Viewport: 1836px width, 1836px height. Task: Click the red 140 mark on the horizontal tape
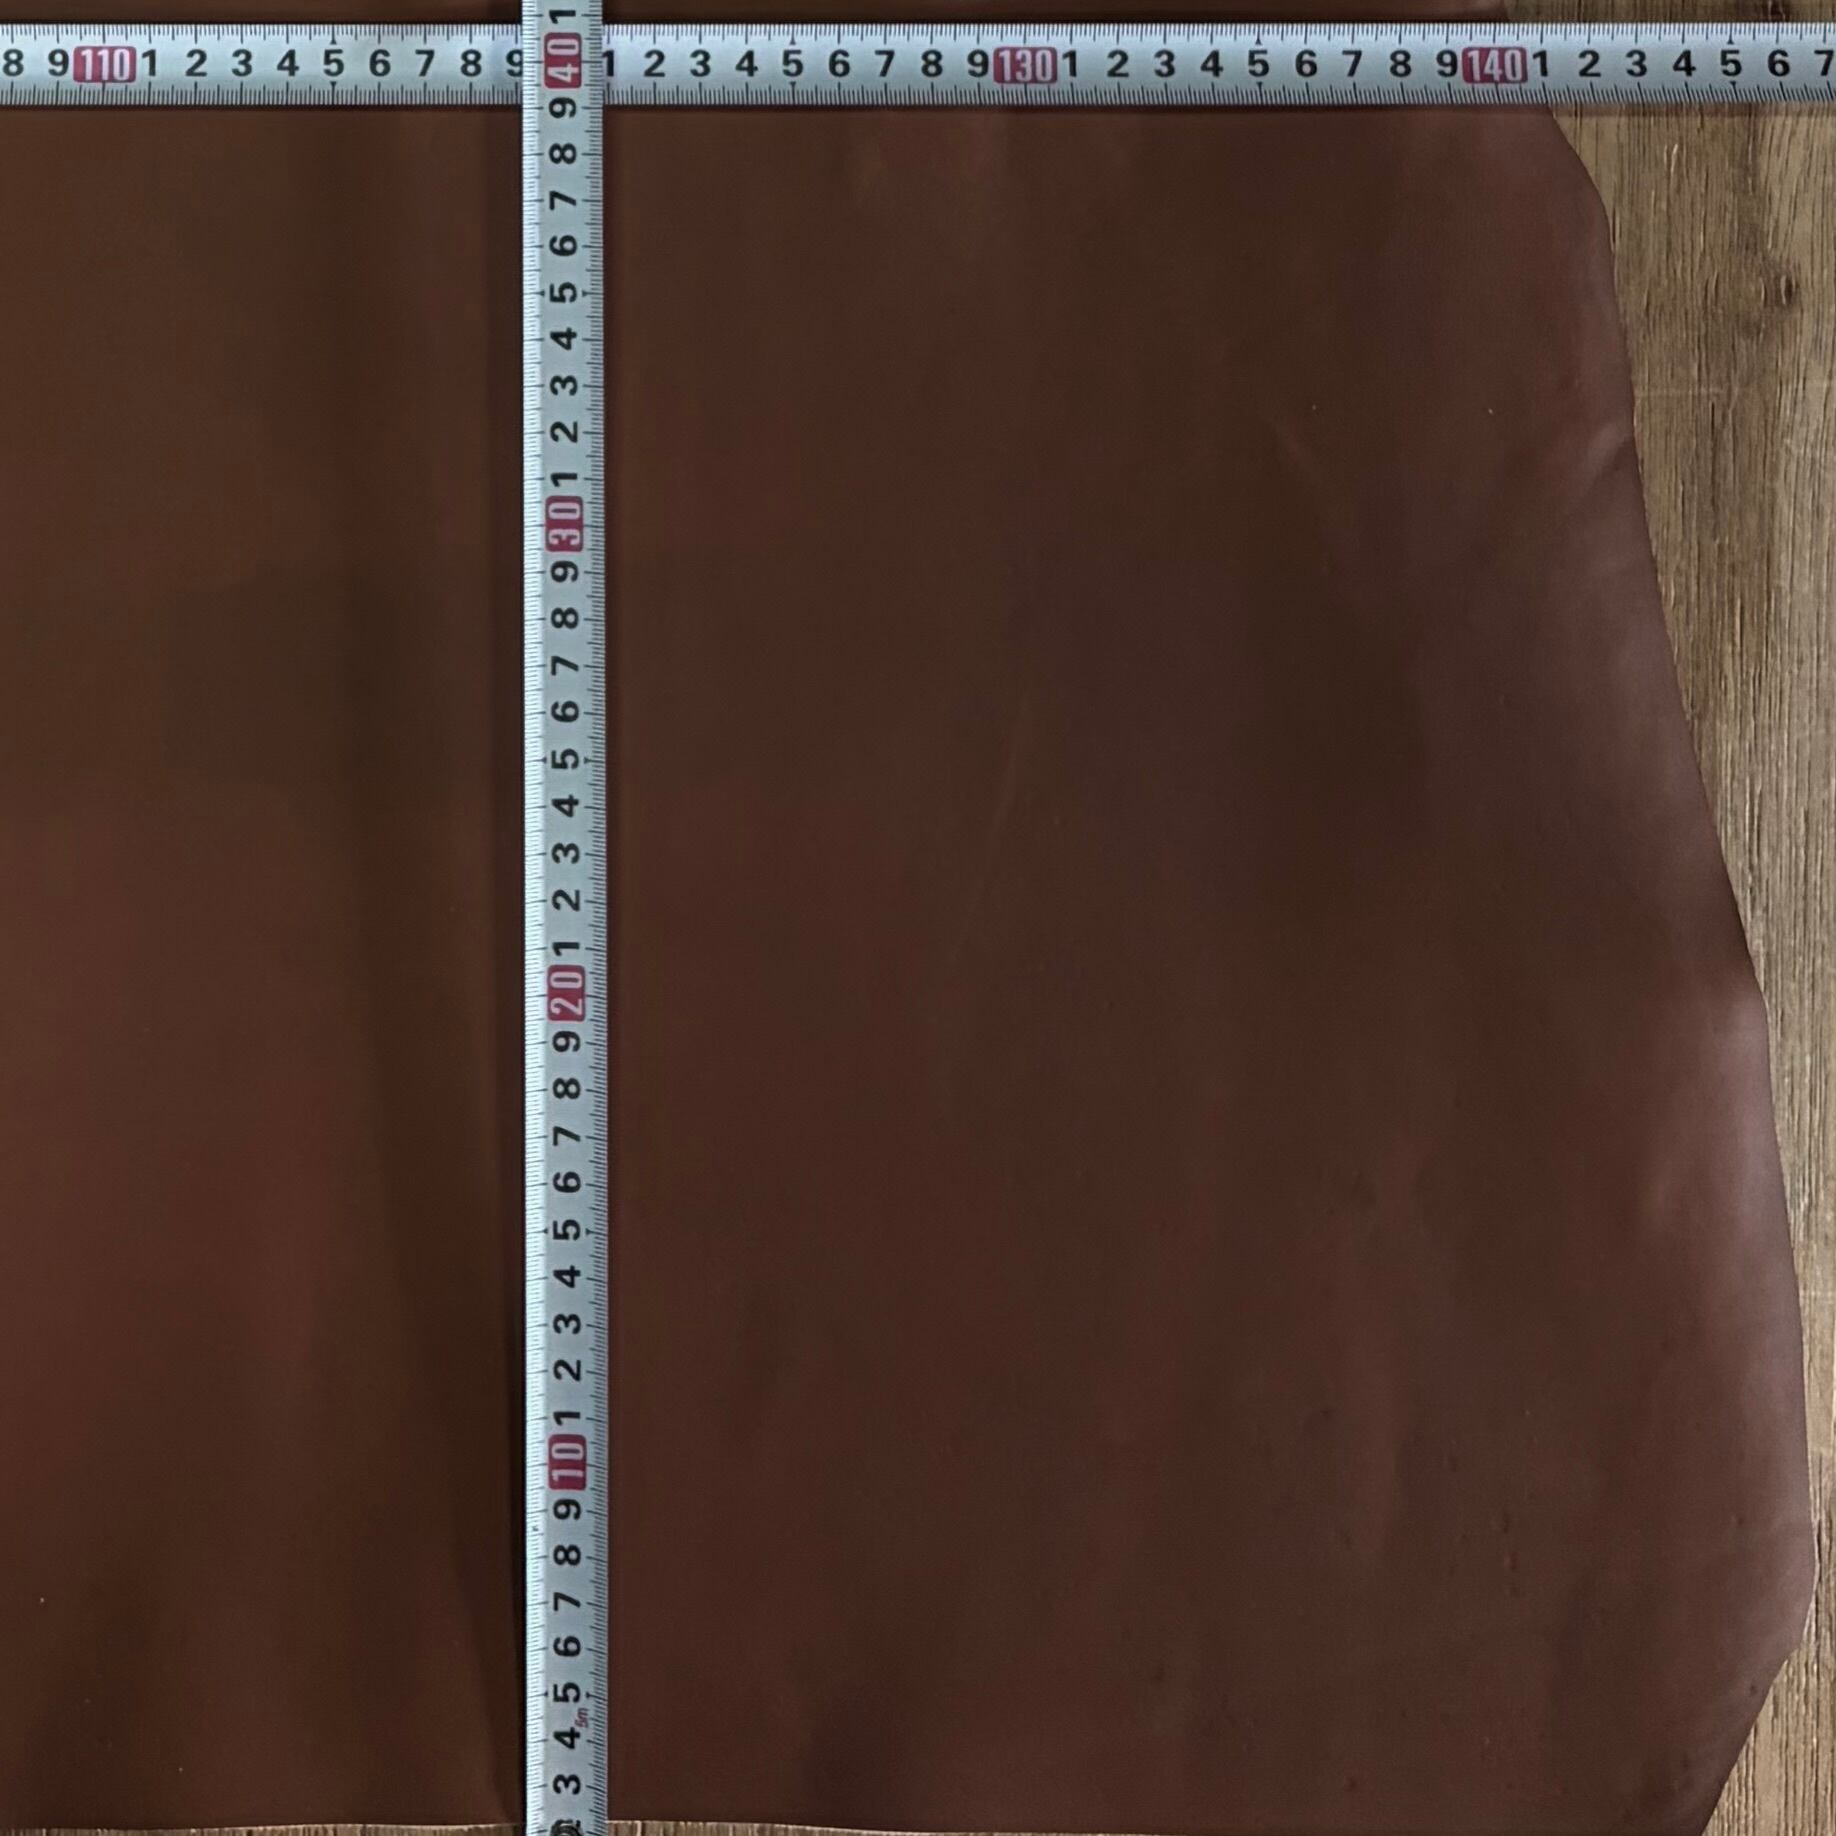click(x=1494, y=66)
